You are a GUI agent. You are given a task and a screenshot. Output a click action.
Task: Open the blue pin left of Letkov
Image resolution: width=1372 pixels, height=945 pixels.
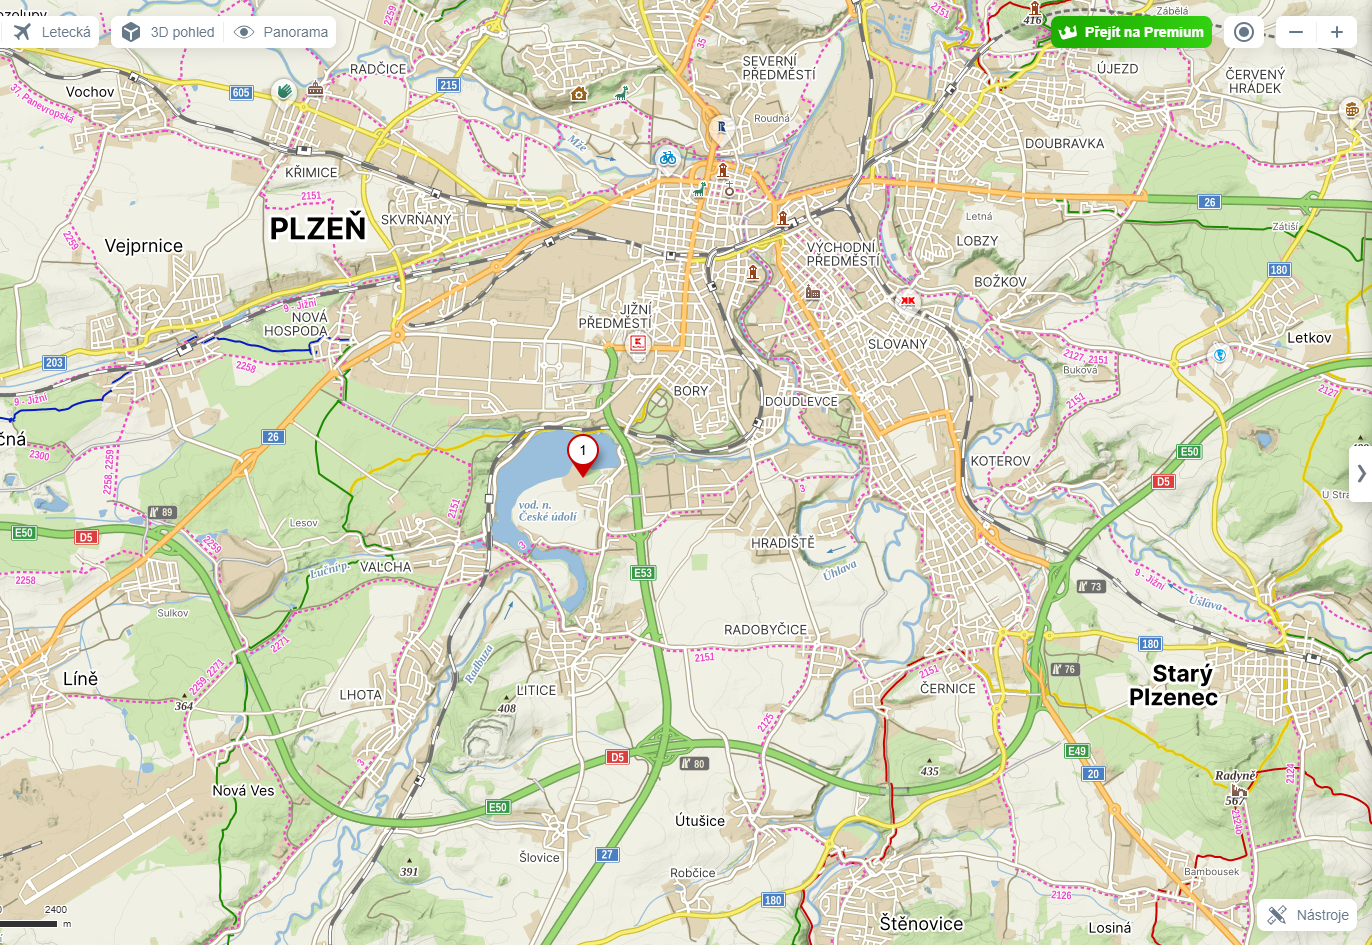point(1219,356)
